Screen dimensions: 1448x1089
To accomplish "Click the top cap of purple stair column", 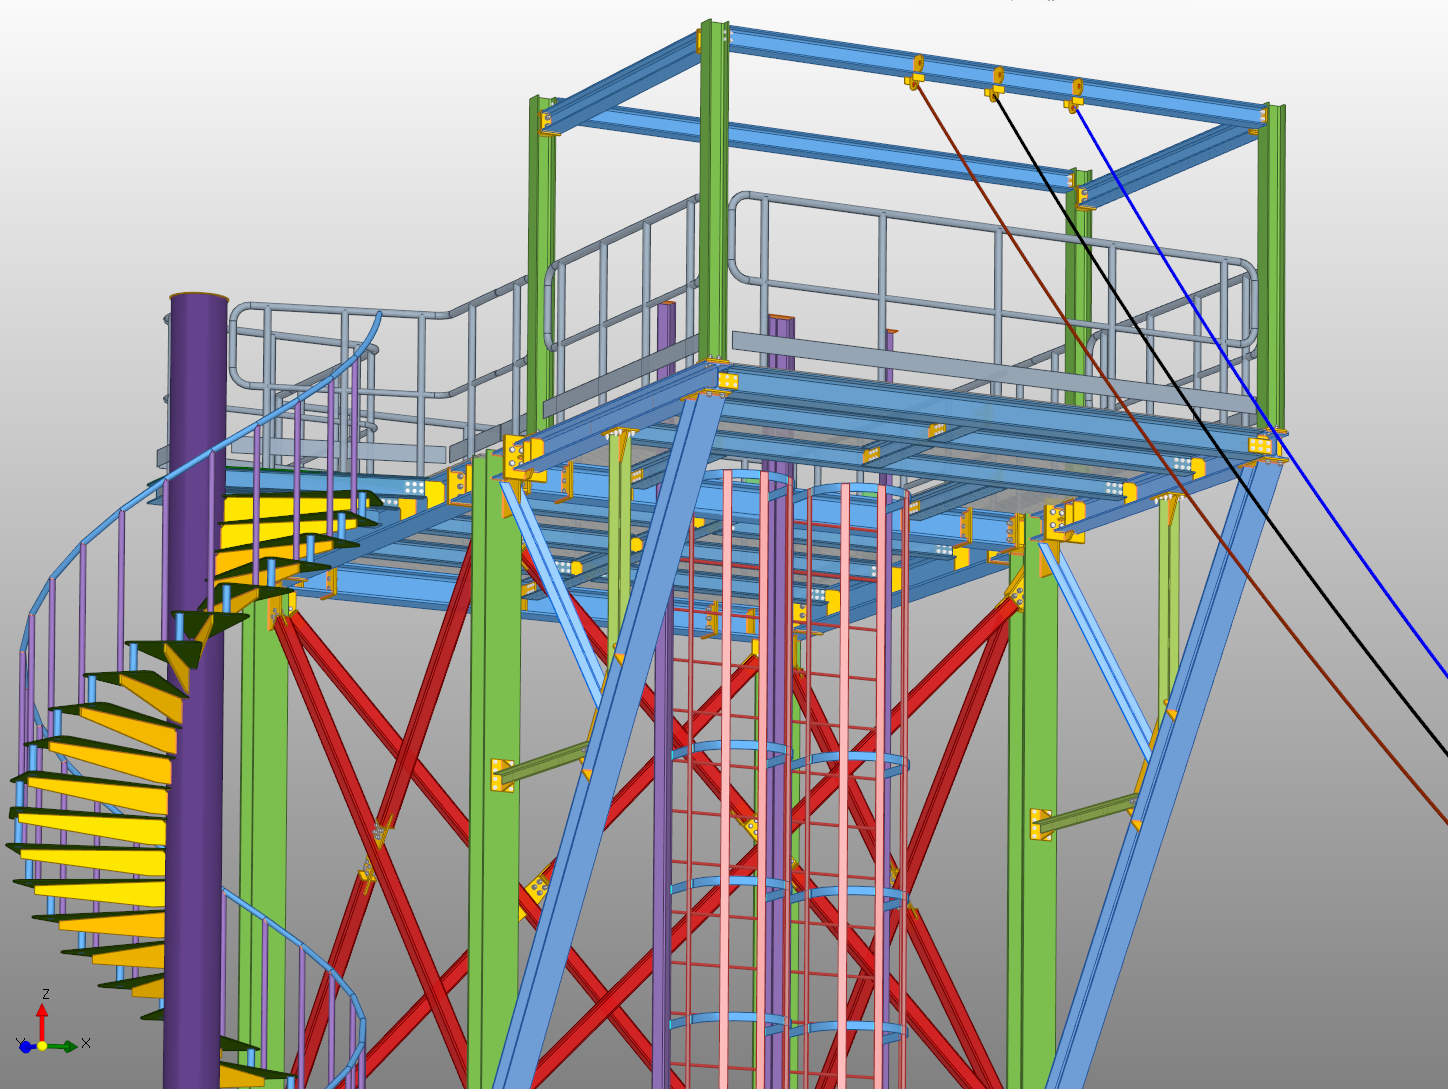I will click(x=199, y=297).
